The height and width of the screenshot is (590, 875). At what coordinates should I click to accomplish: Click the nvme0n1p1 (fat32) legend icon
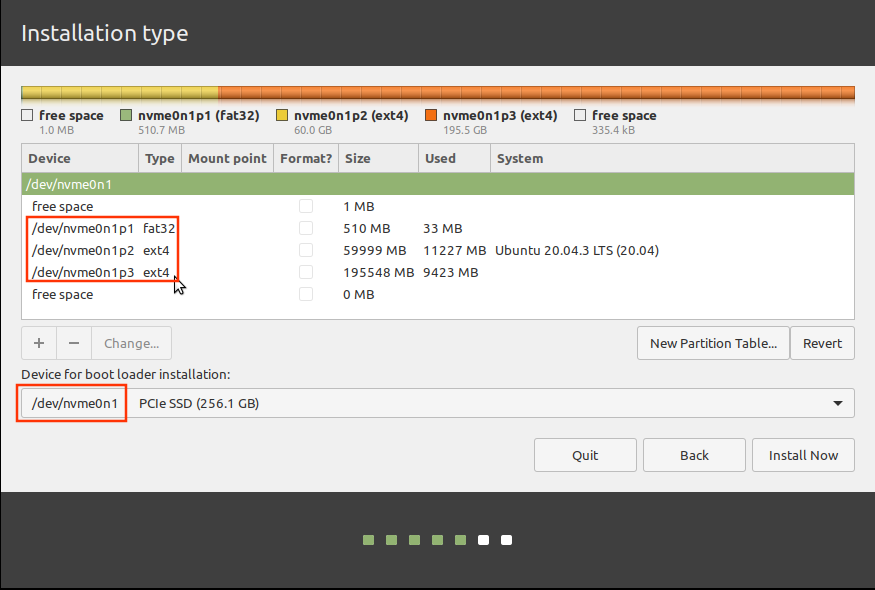(126, 115)
